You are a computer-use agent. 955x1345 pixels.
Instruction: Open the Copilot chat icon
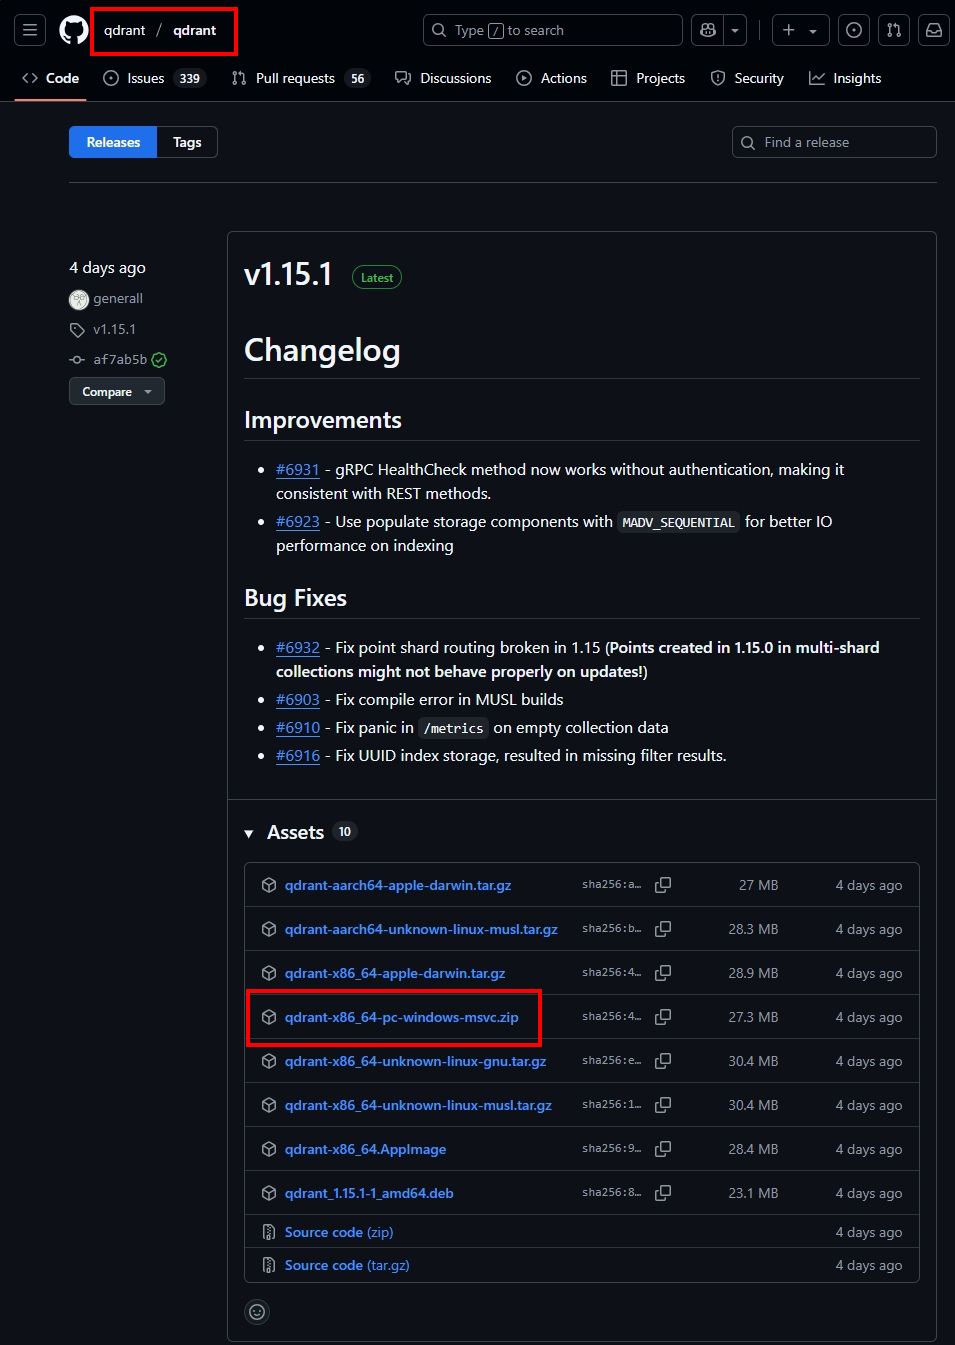pyautogui.click(x=708, y=30)
